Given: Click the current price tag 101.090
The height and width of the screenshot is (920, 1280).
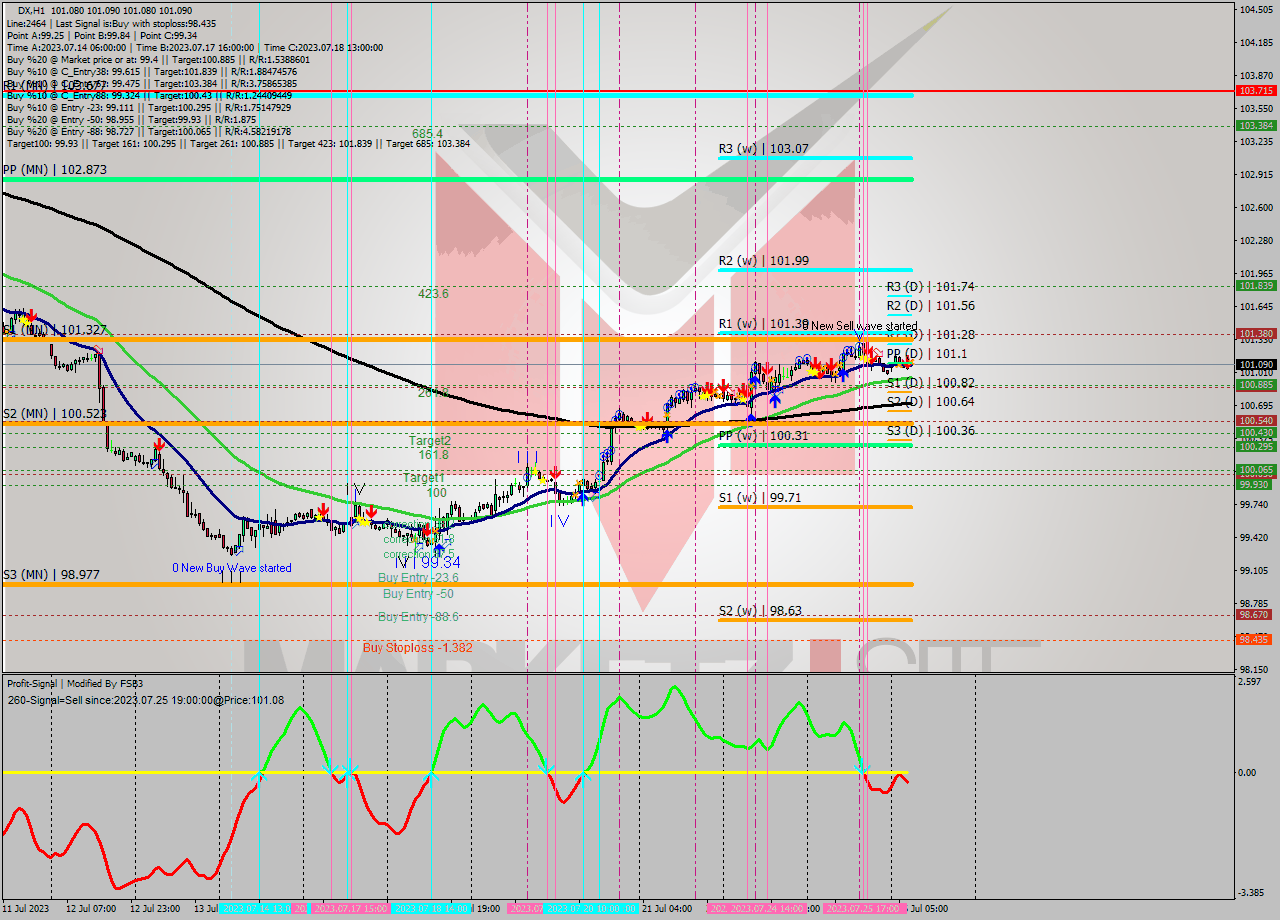Looking at the screenshot, I should pyautogui.click(x=1256, y=365).
